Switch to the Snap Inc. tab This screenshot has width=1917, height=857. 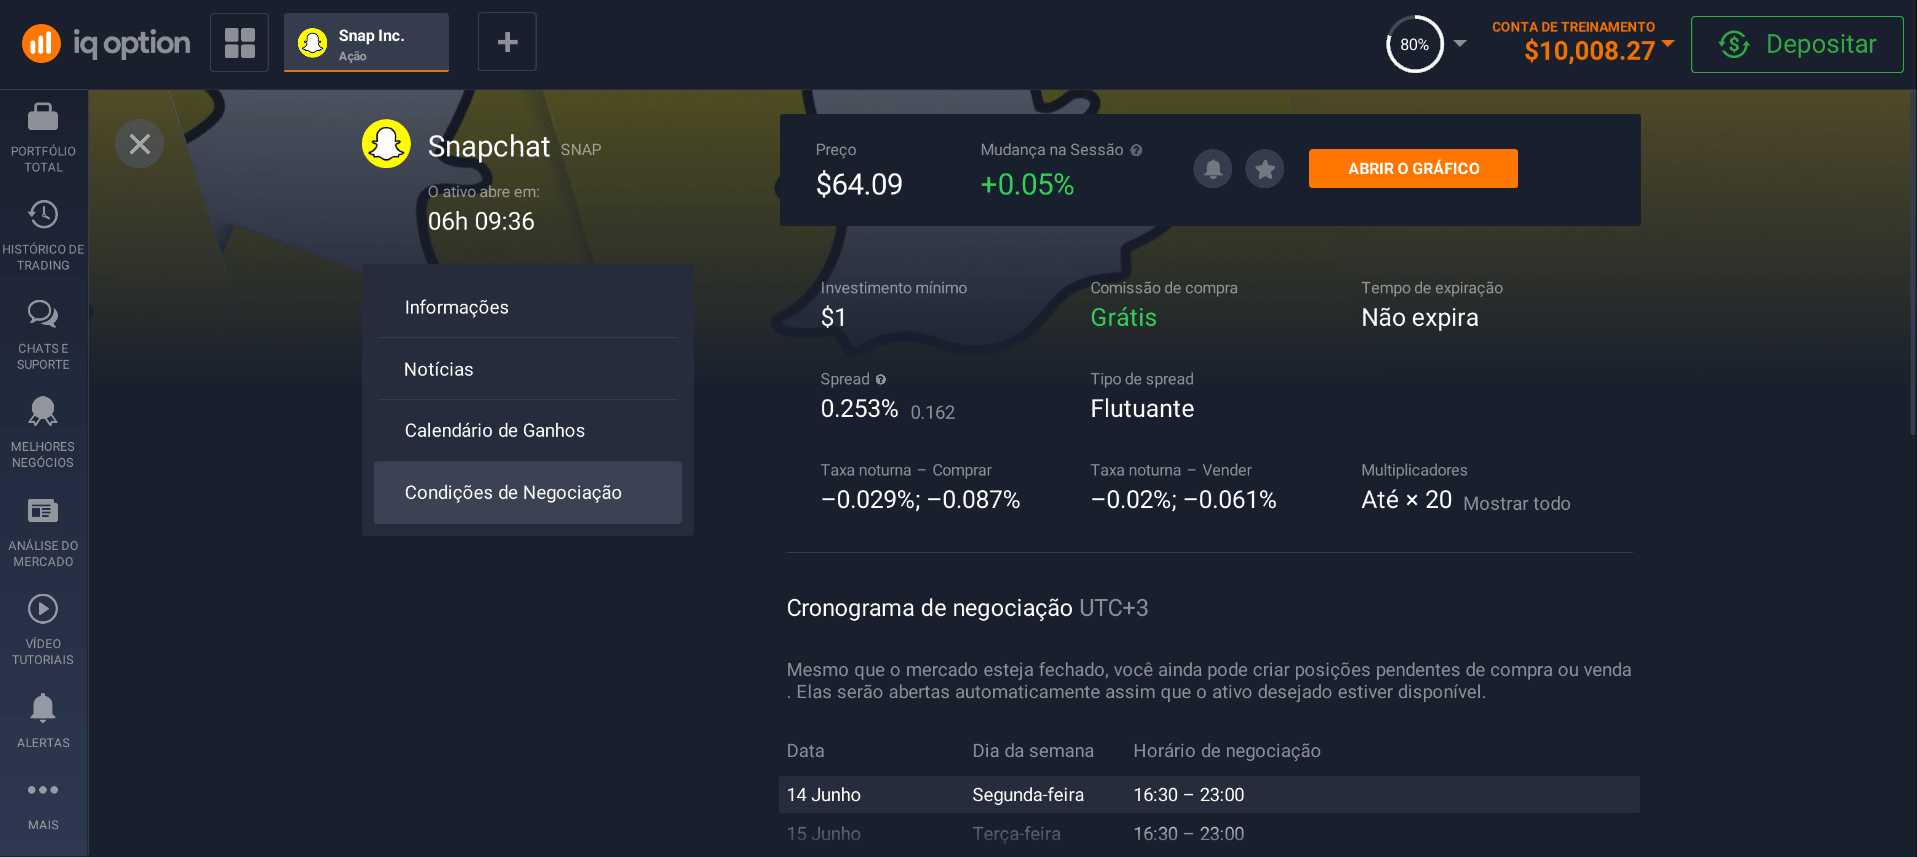(x=366, y=42)
